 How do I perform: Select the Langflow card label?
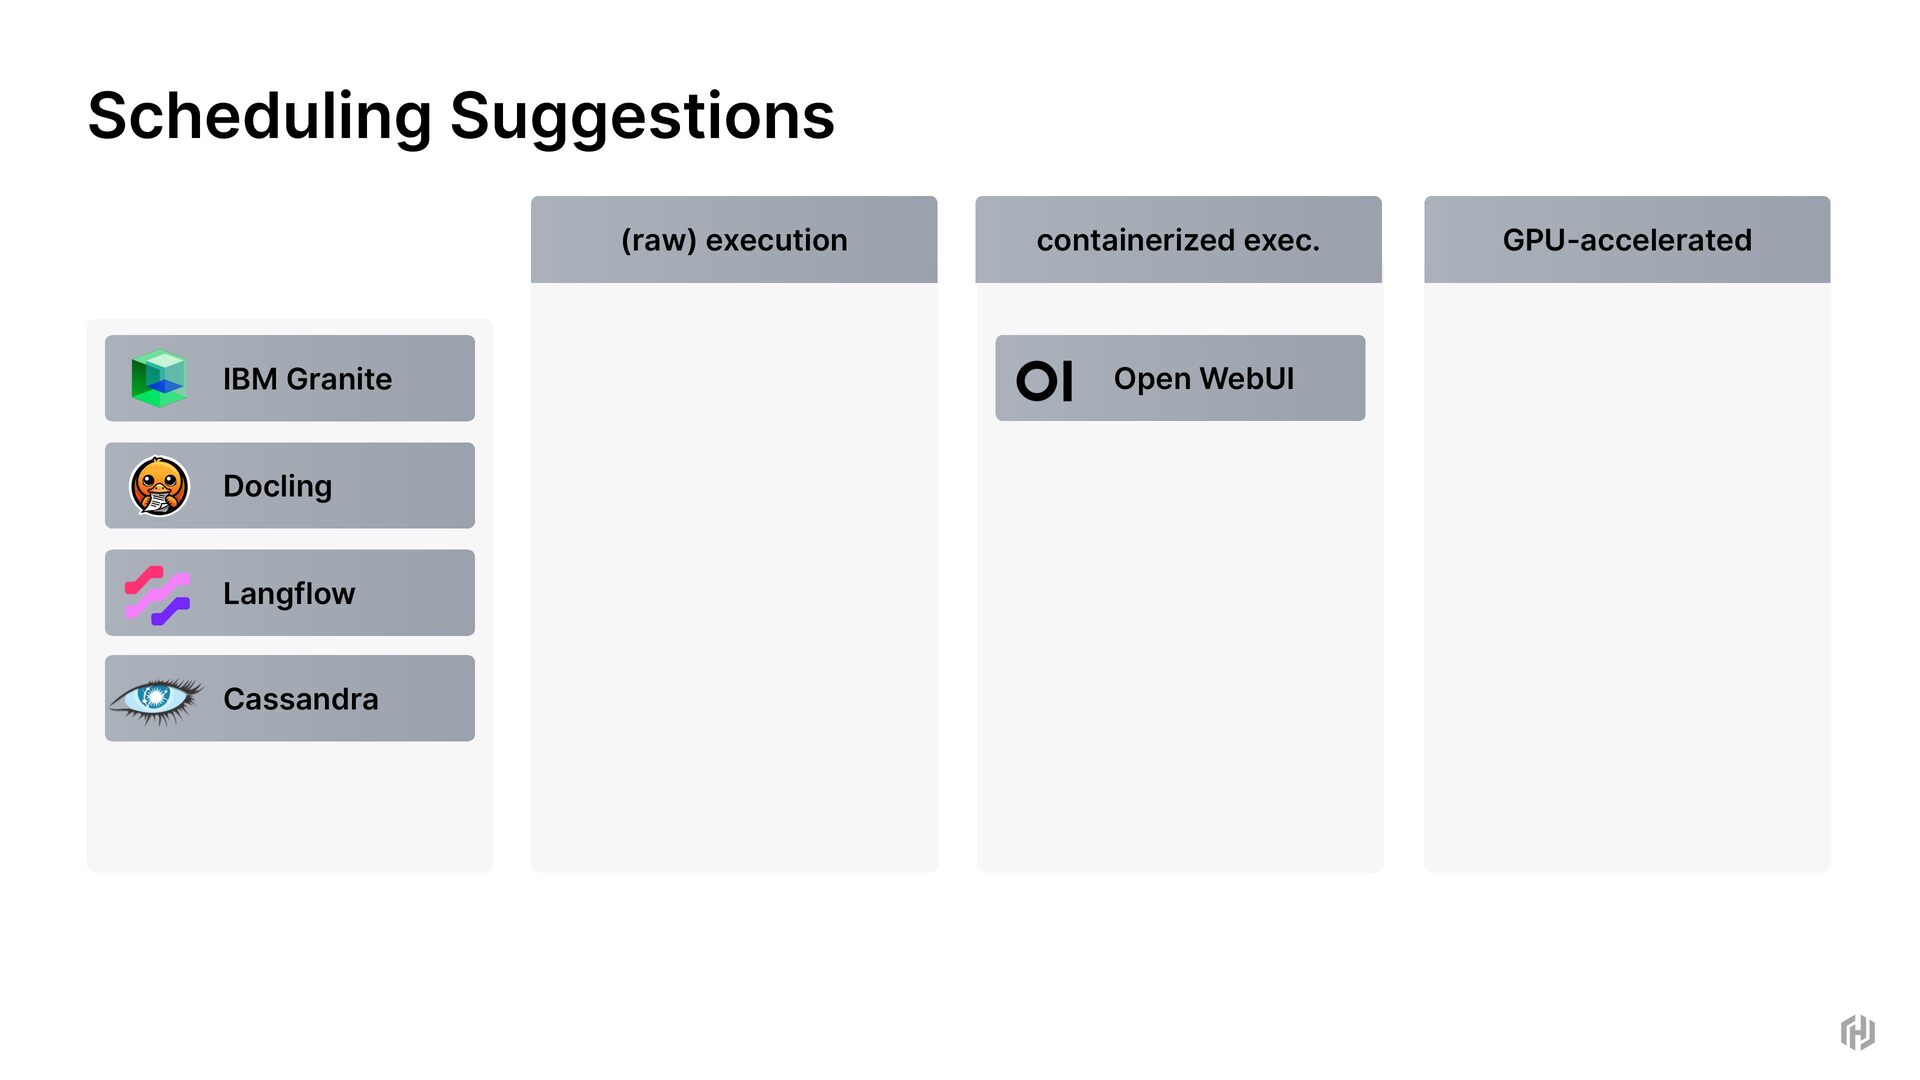point(289,594)
